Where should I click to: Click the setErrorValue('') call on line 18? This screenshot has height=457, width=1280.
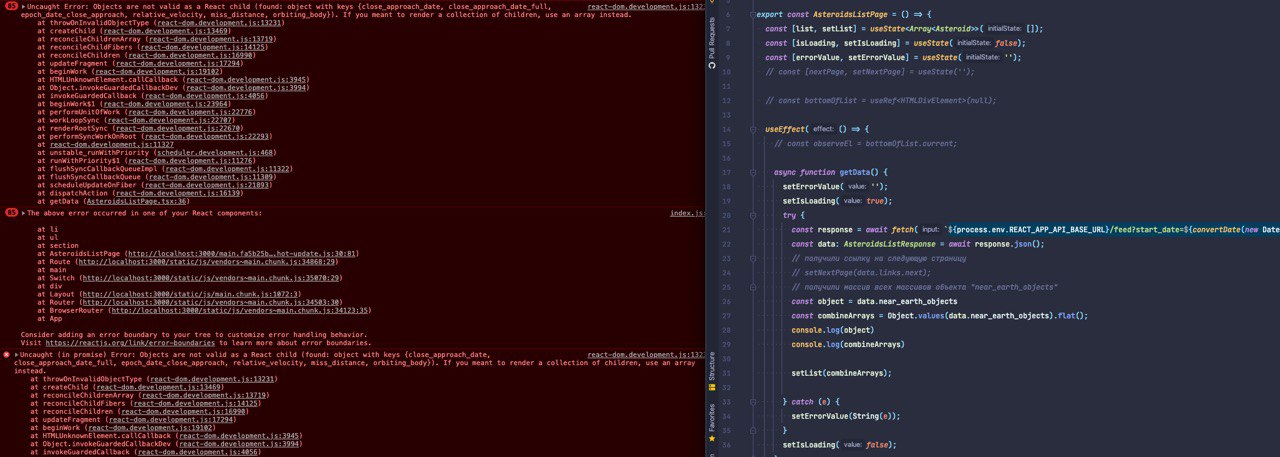[835, 186]
